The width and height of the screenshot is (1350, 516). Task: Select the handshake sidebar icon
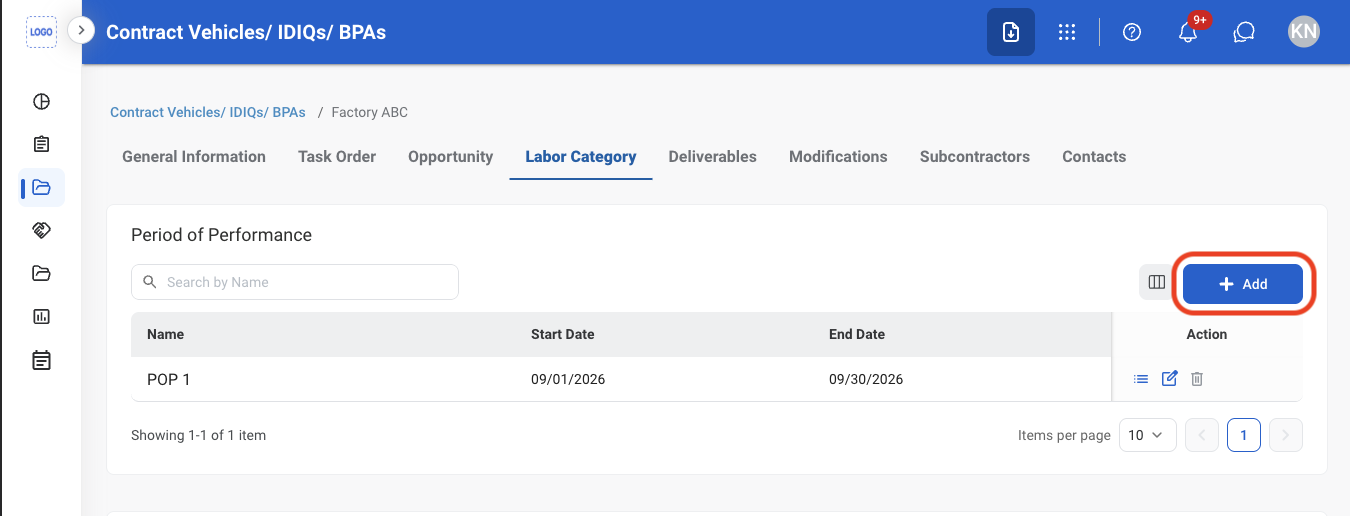(41, 230)
